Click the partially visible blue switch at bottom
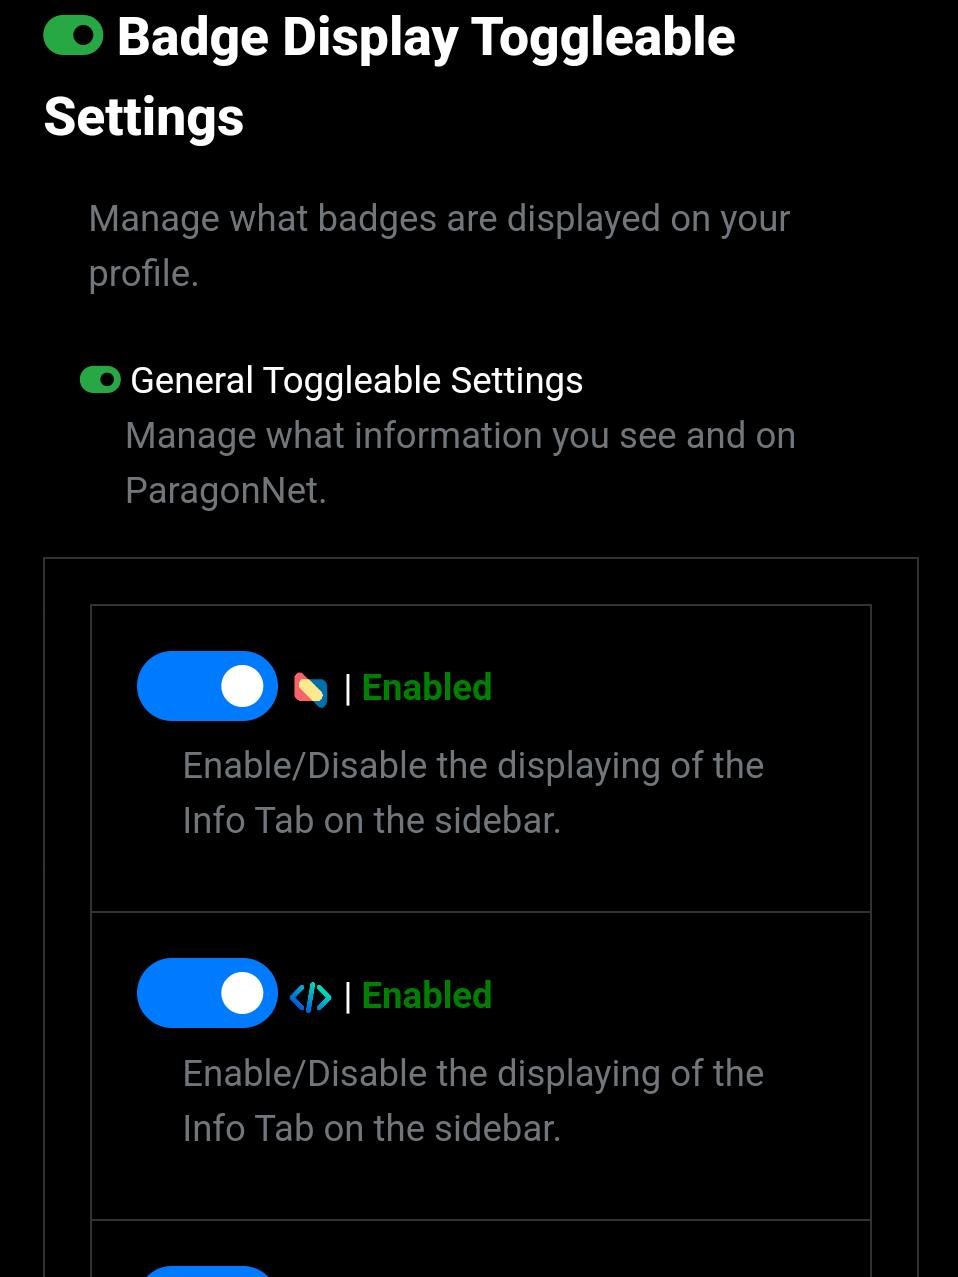 point(207,1270)
